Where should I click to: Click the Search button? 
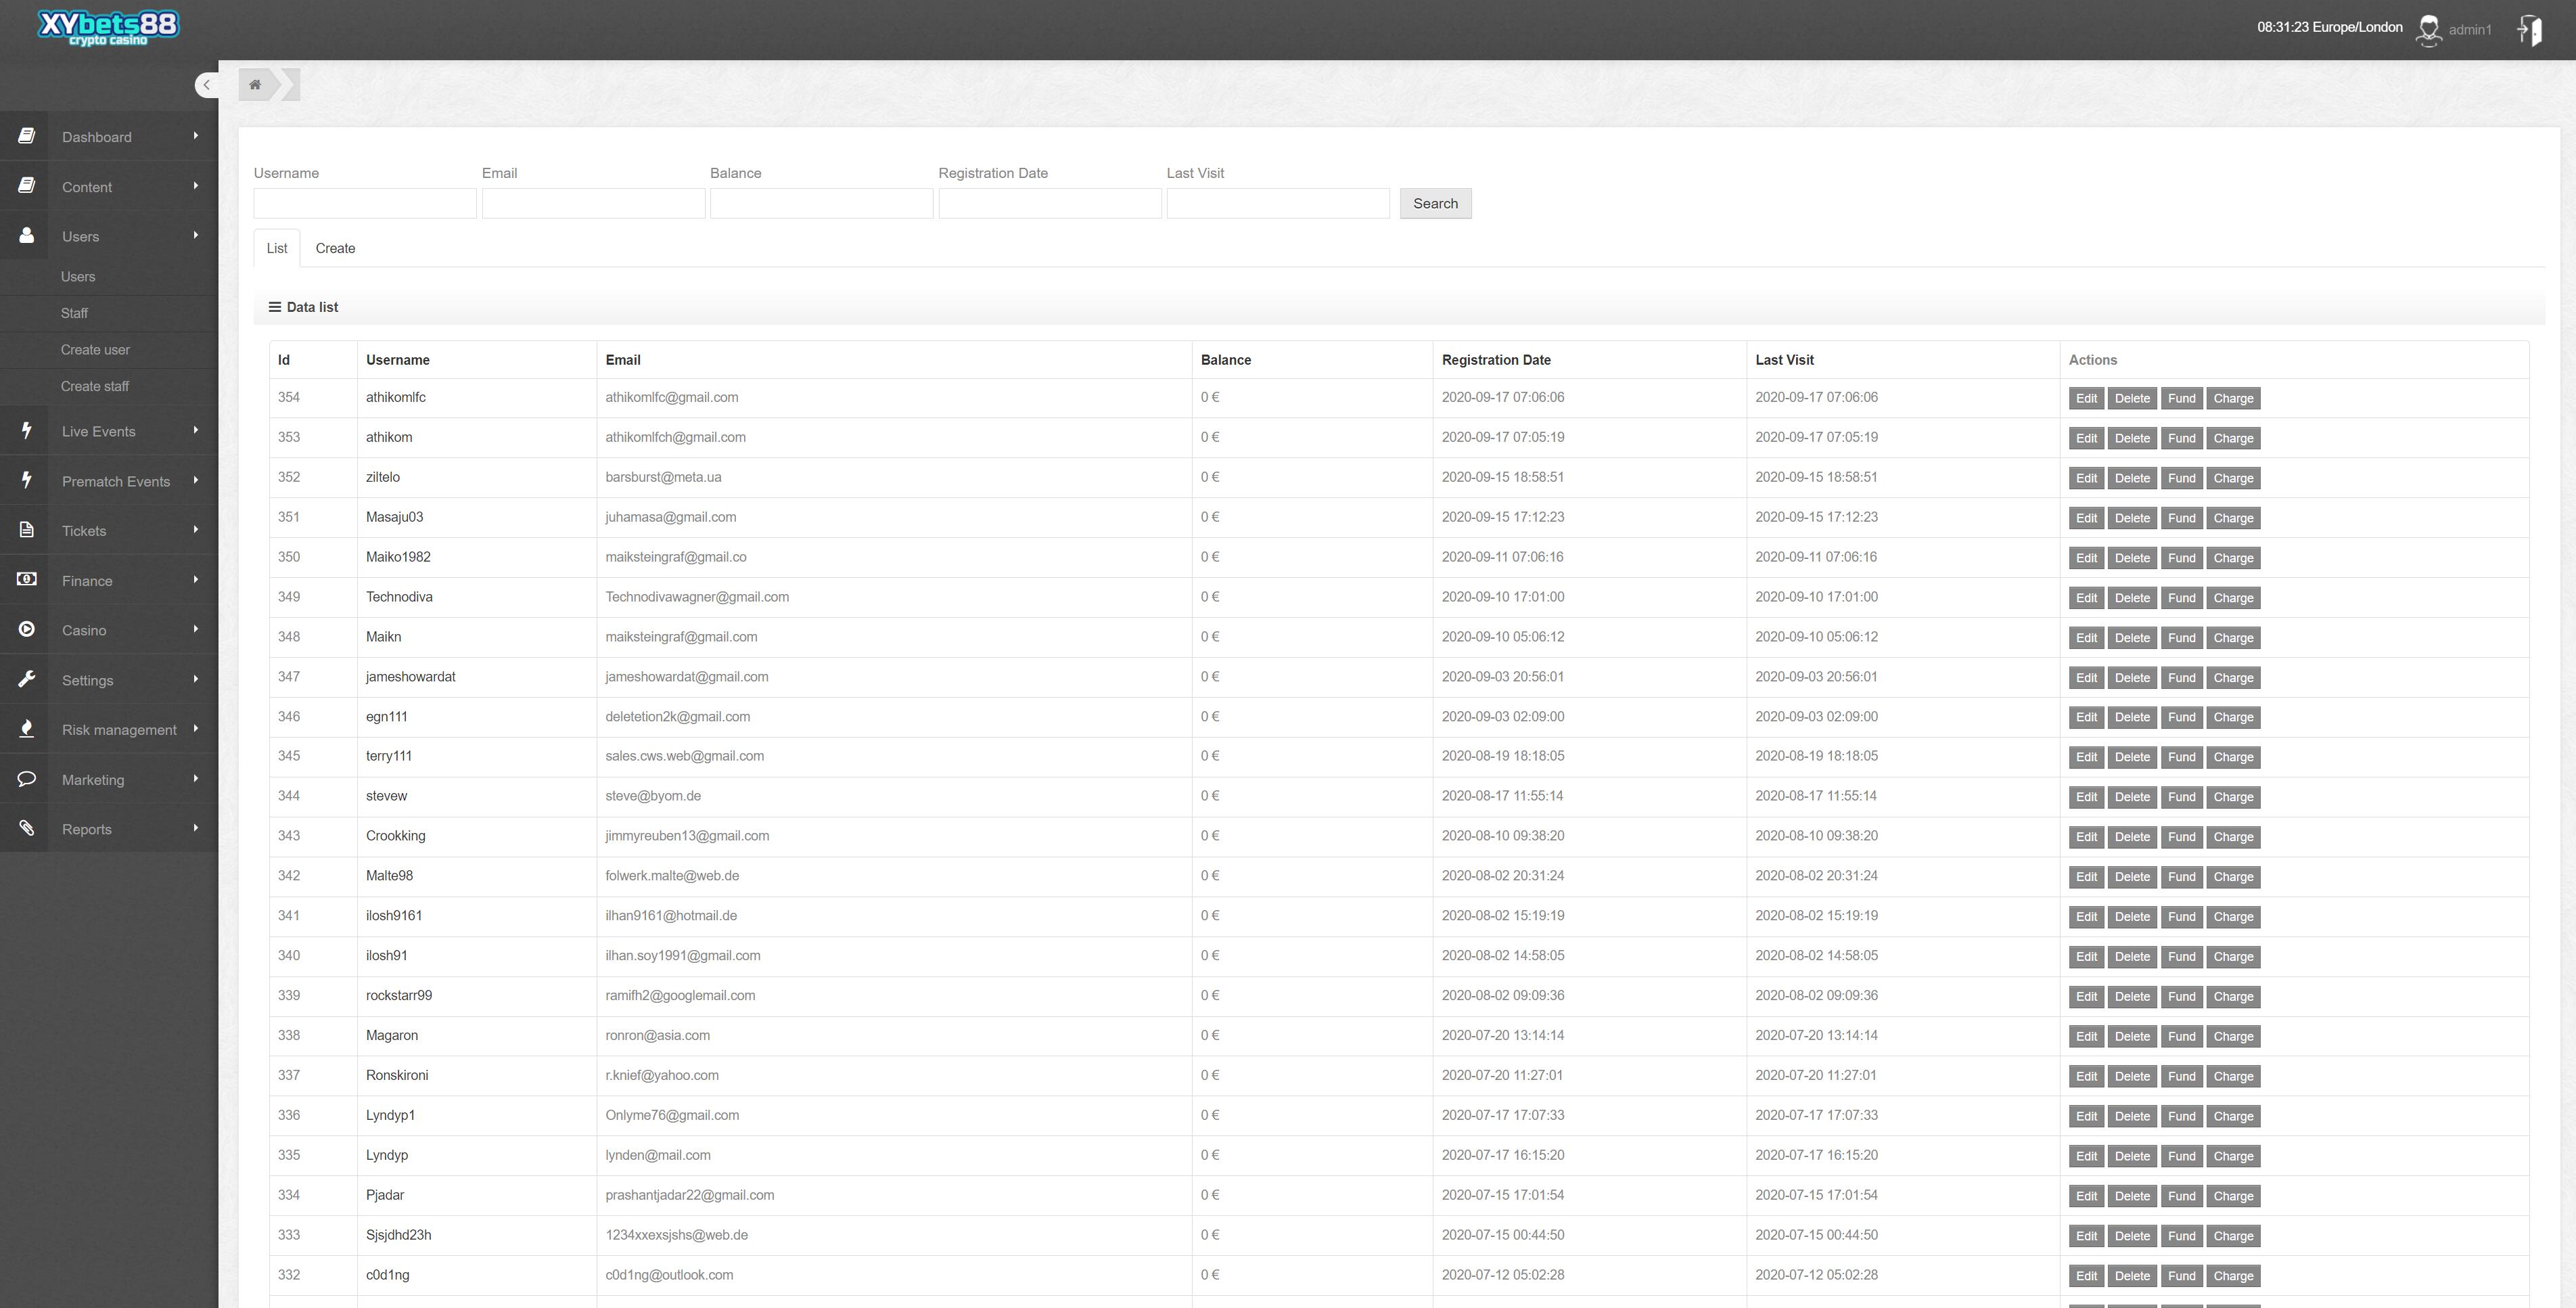[1434, 202]
